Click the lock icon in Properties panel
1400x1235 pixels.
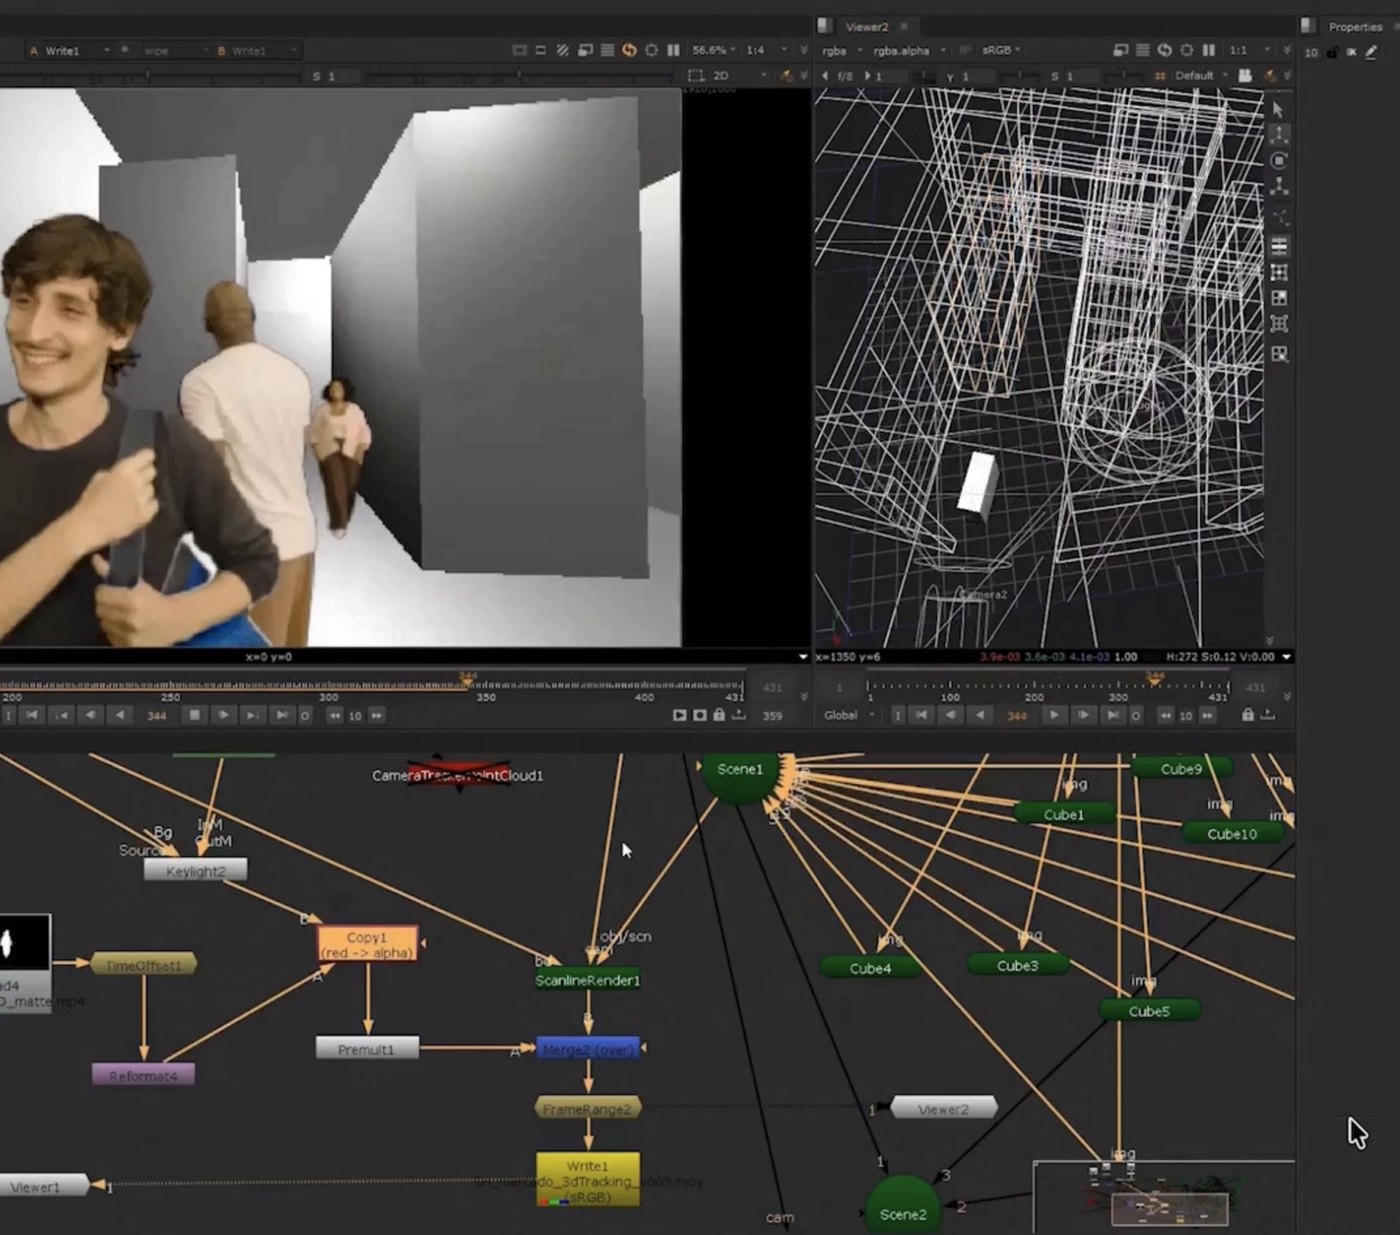click(1332, 52)
